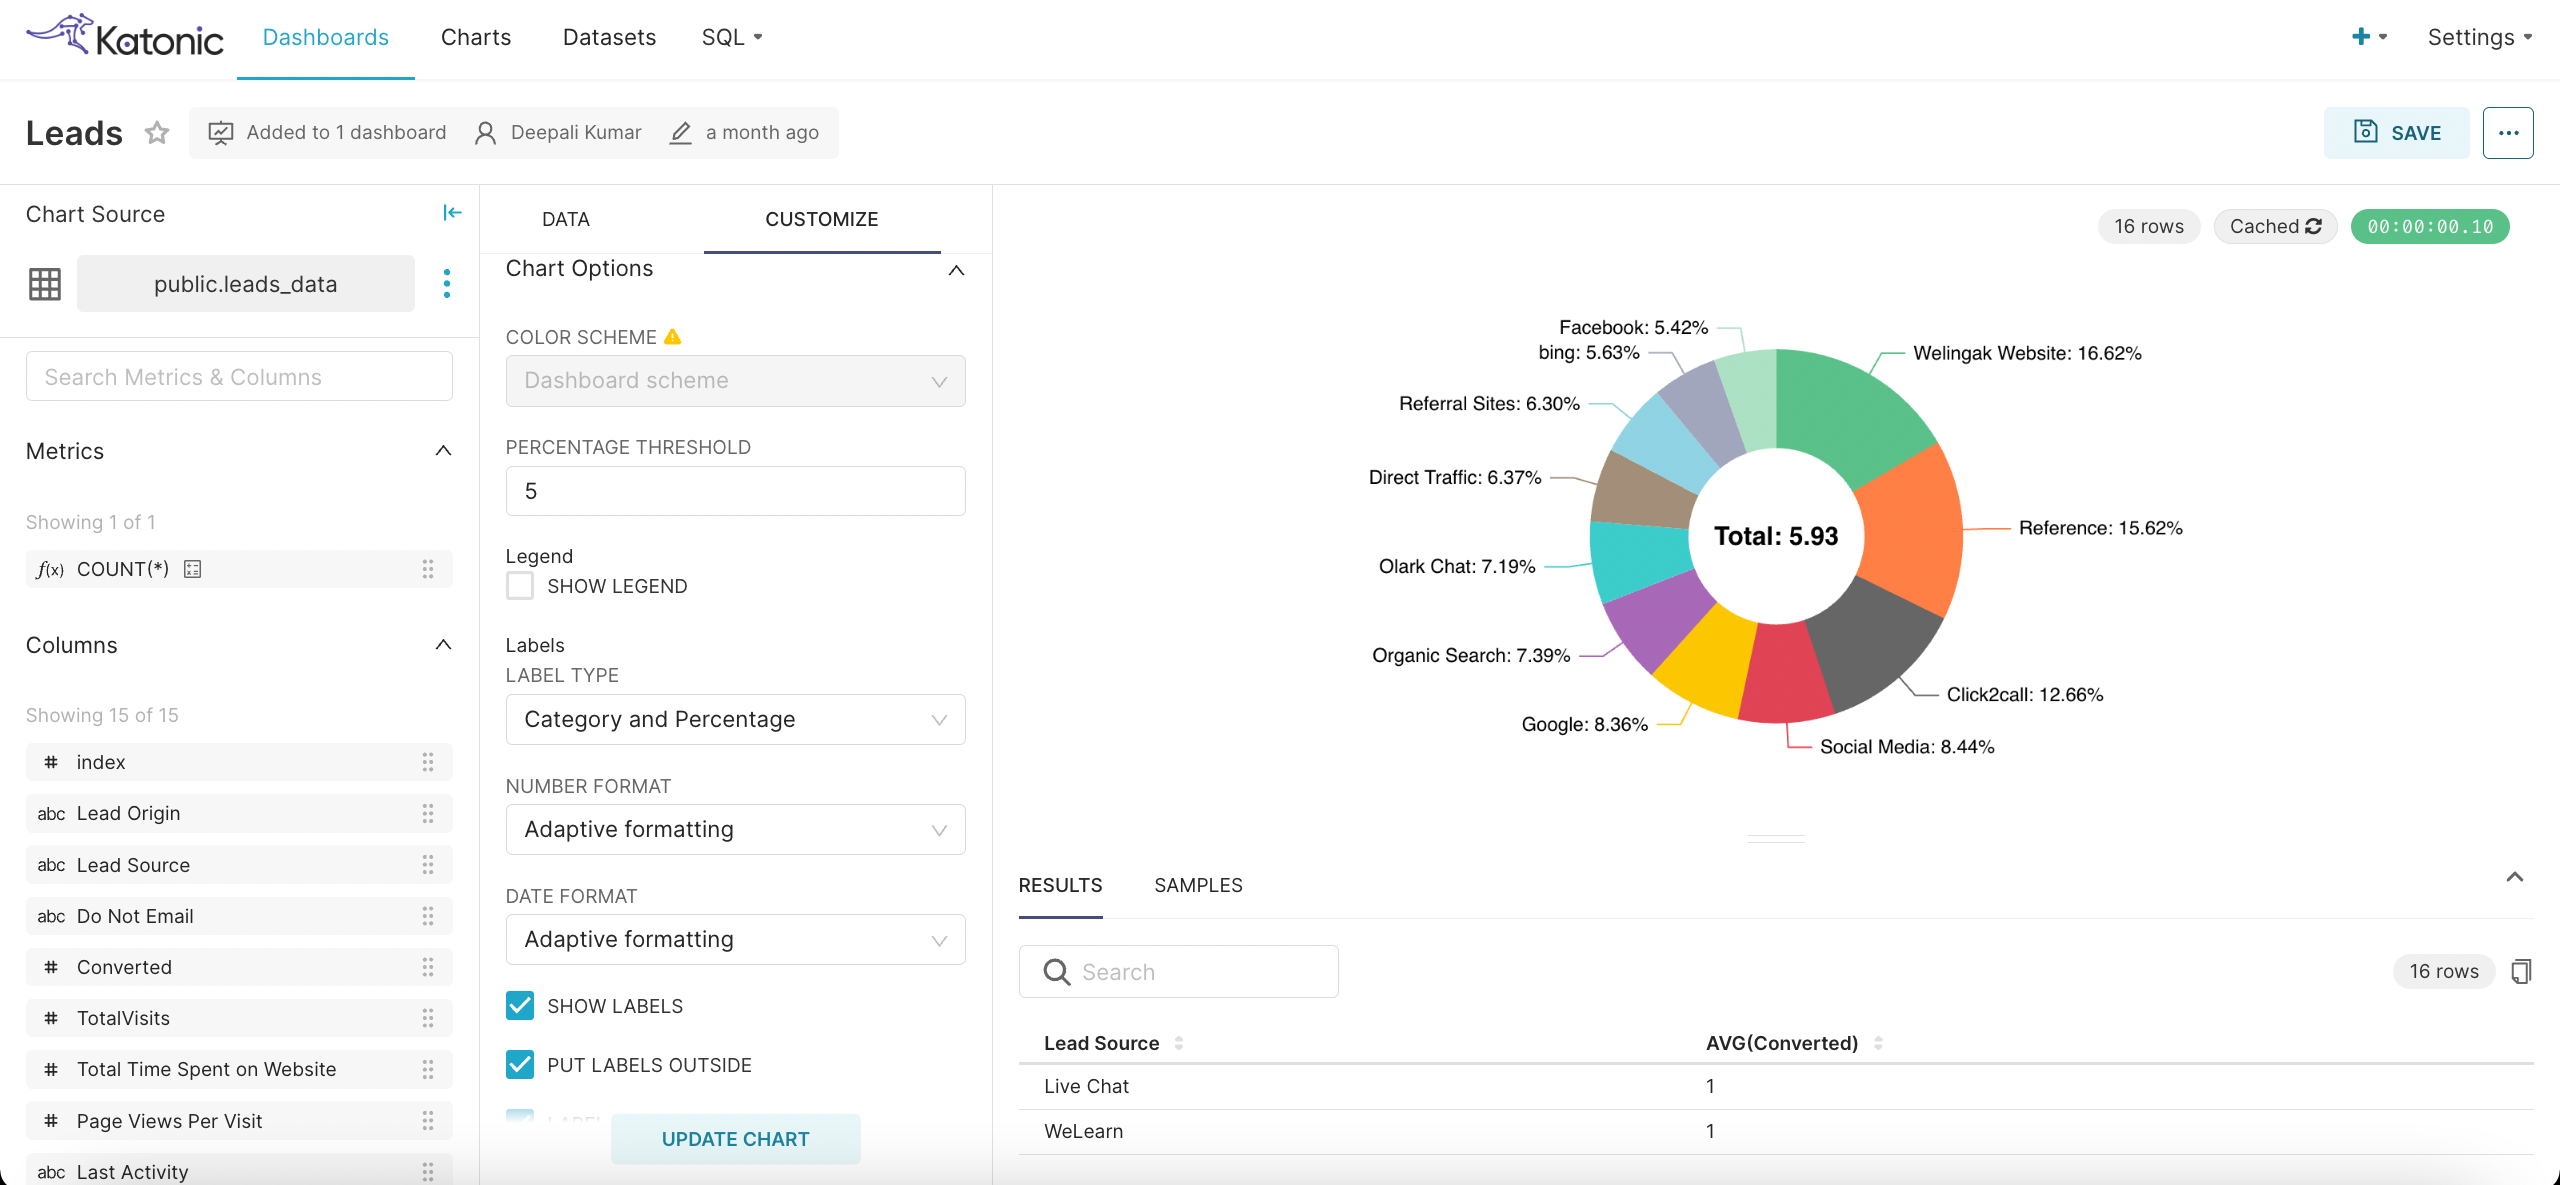Click the COUNT(*) metric info icon
2560x1185 pixels.
(193, 569)
